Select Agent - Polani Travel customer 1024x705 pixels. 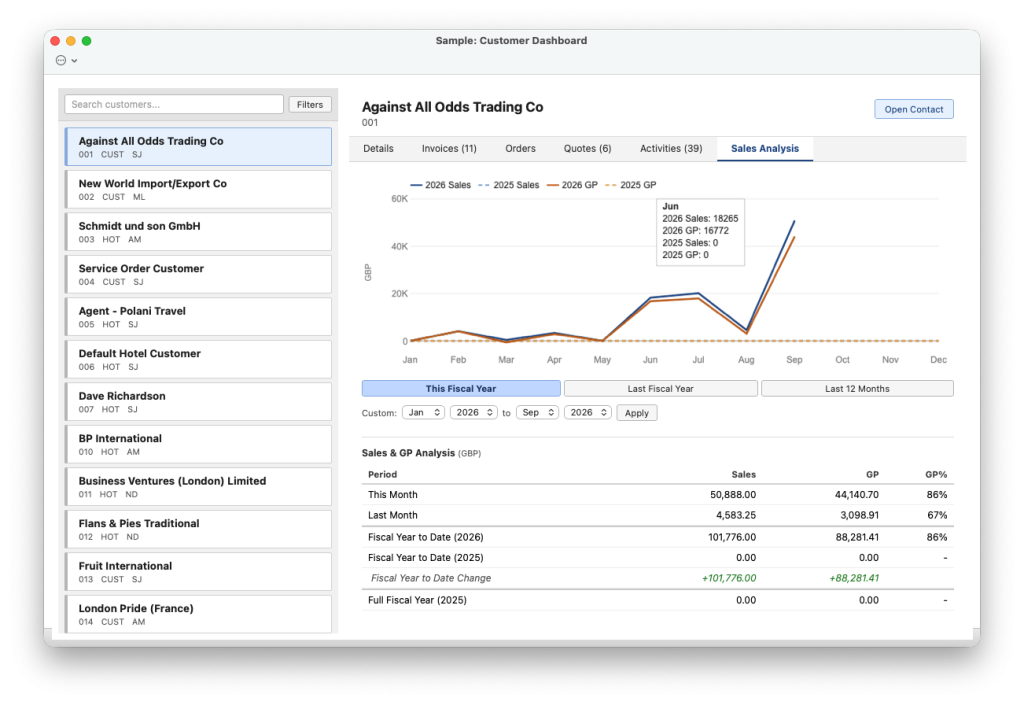point(199,317)
